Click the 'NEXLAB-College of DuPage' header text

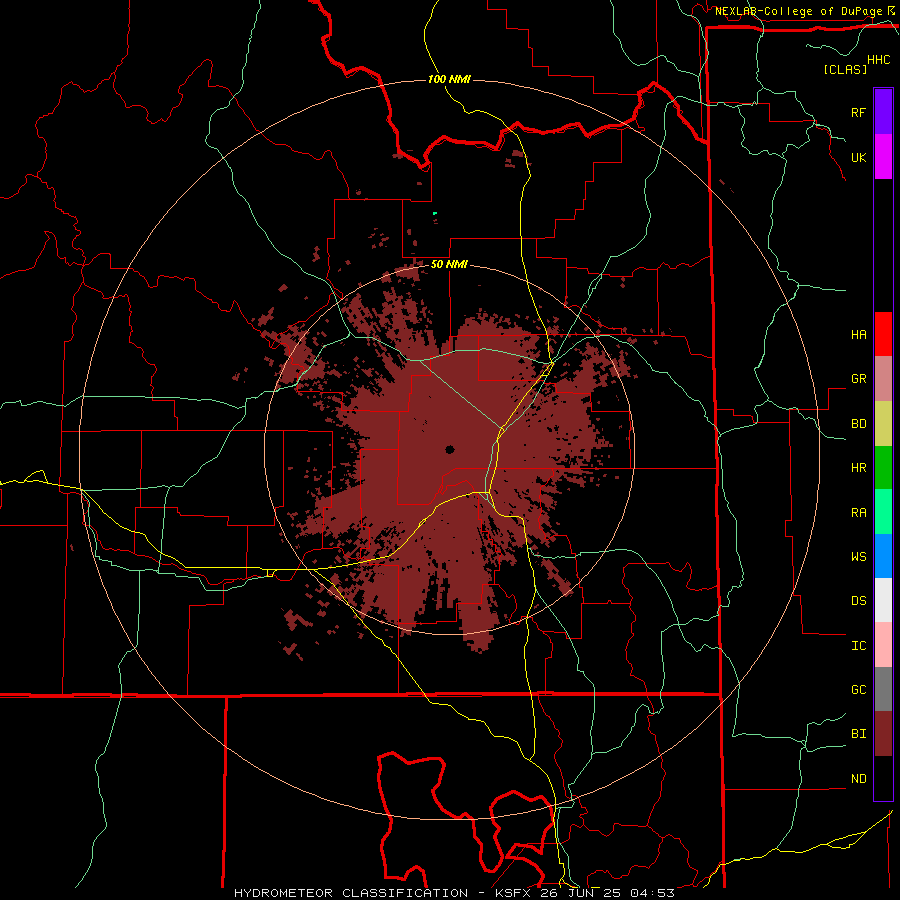tap(798, 11)
